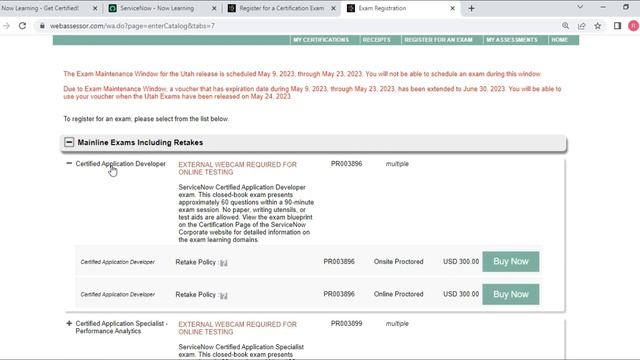The image size is (640, 360).
Task: Reload the page with the refresh icon
Action: pos(22,26)
